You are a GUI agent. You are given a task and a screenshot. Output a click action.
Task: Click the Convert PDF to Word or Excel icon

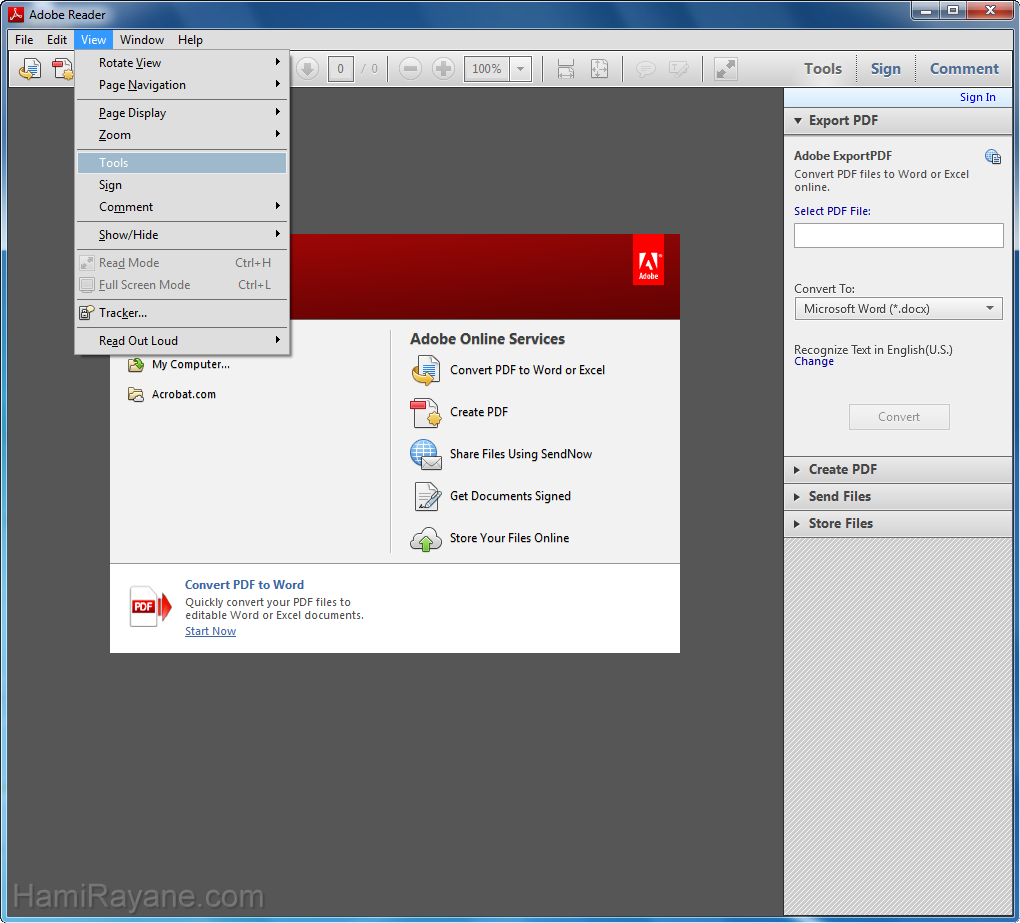pos(425,370)
